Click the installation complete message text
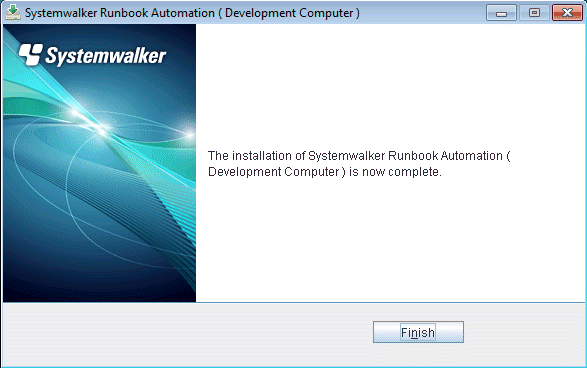 [359, 164]
